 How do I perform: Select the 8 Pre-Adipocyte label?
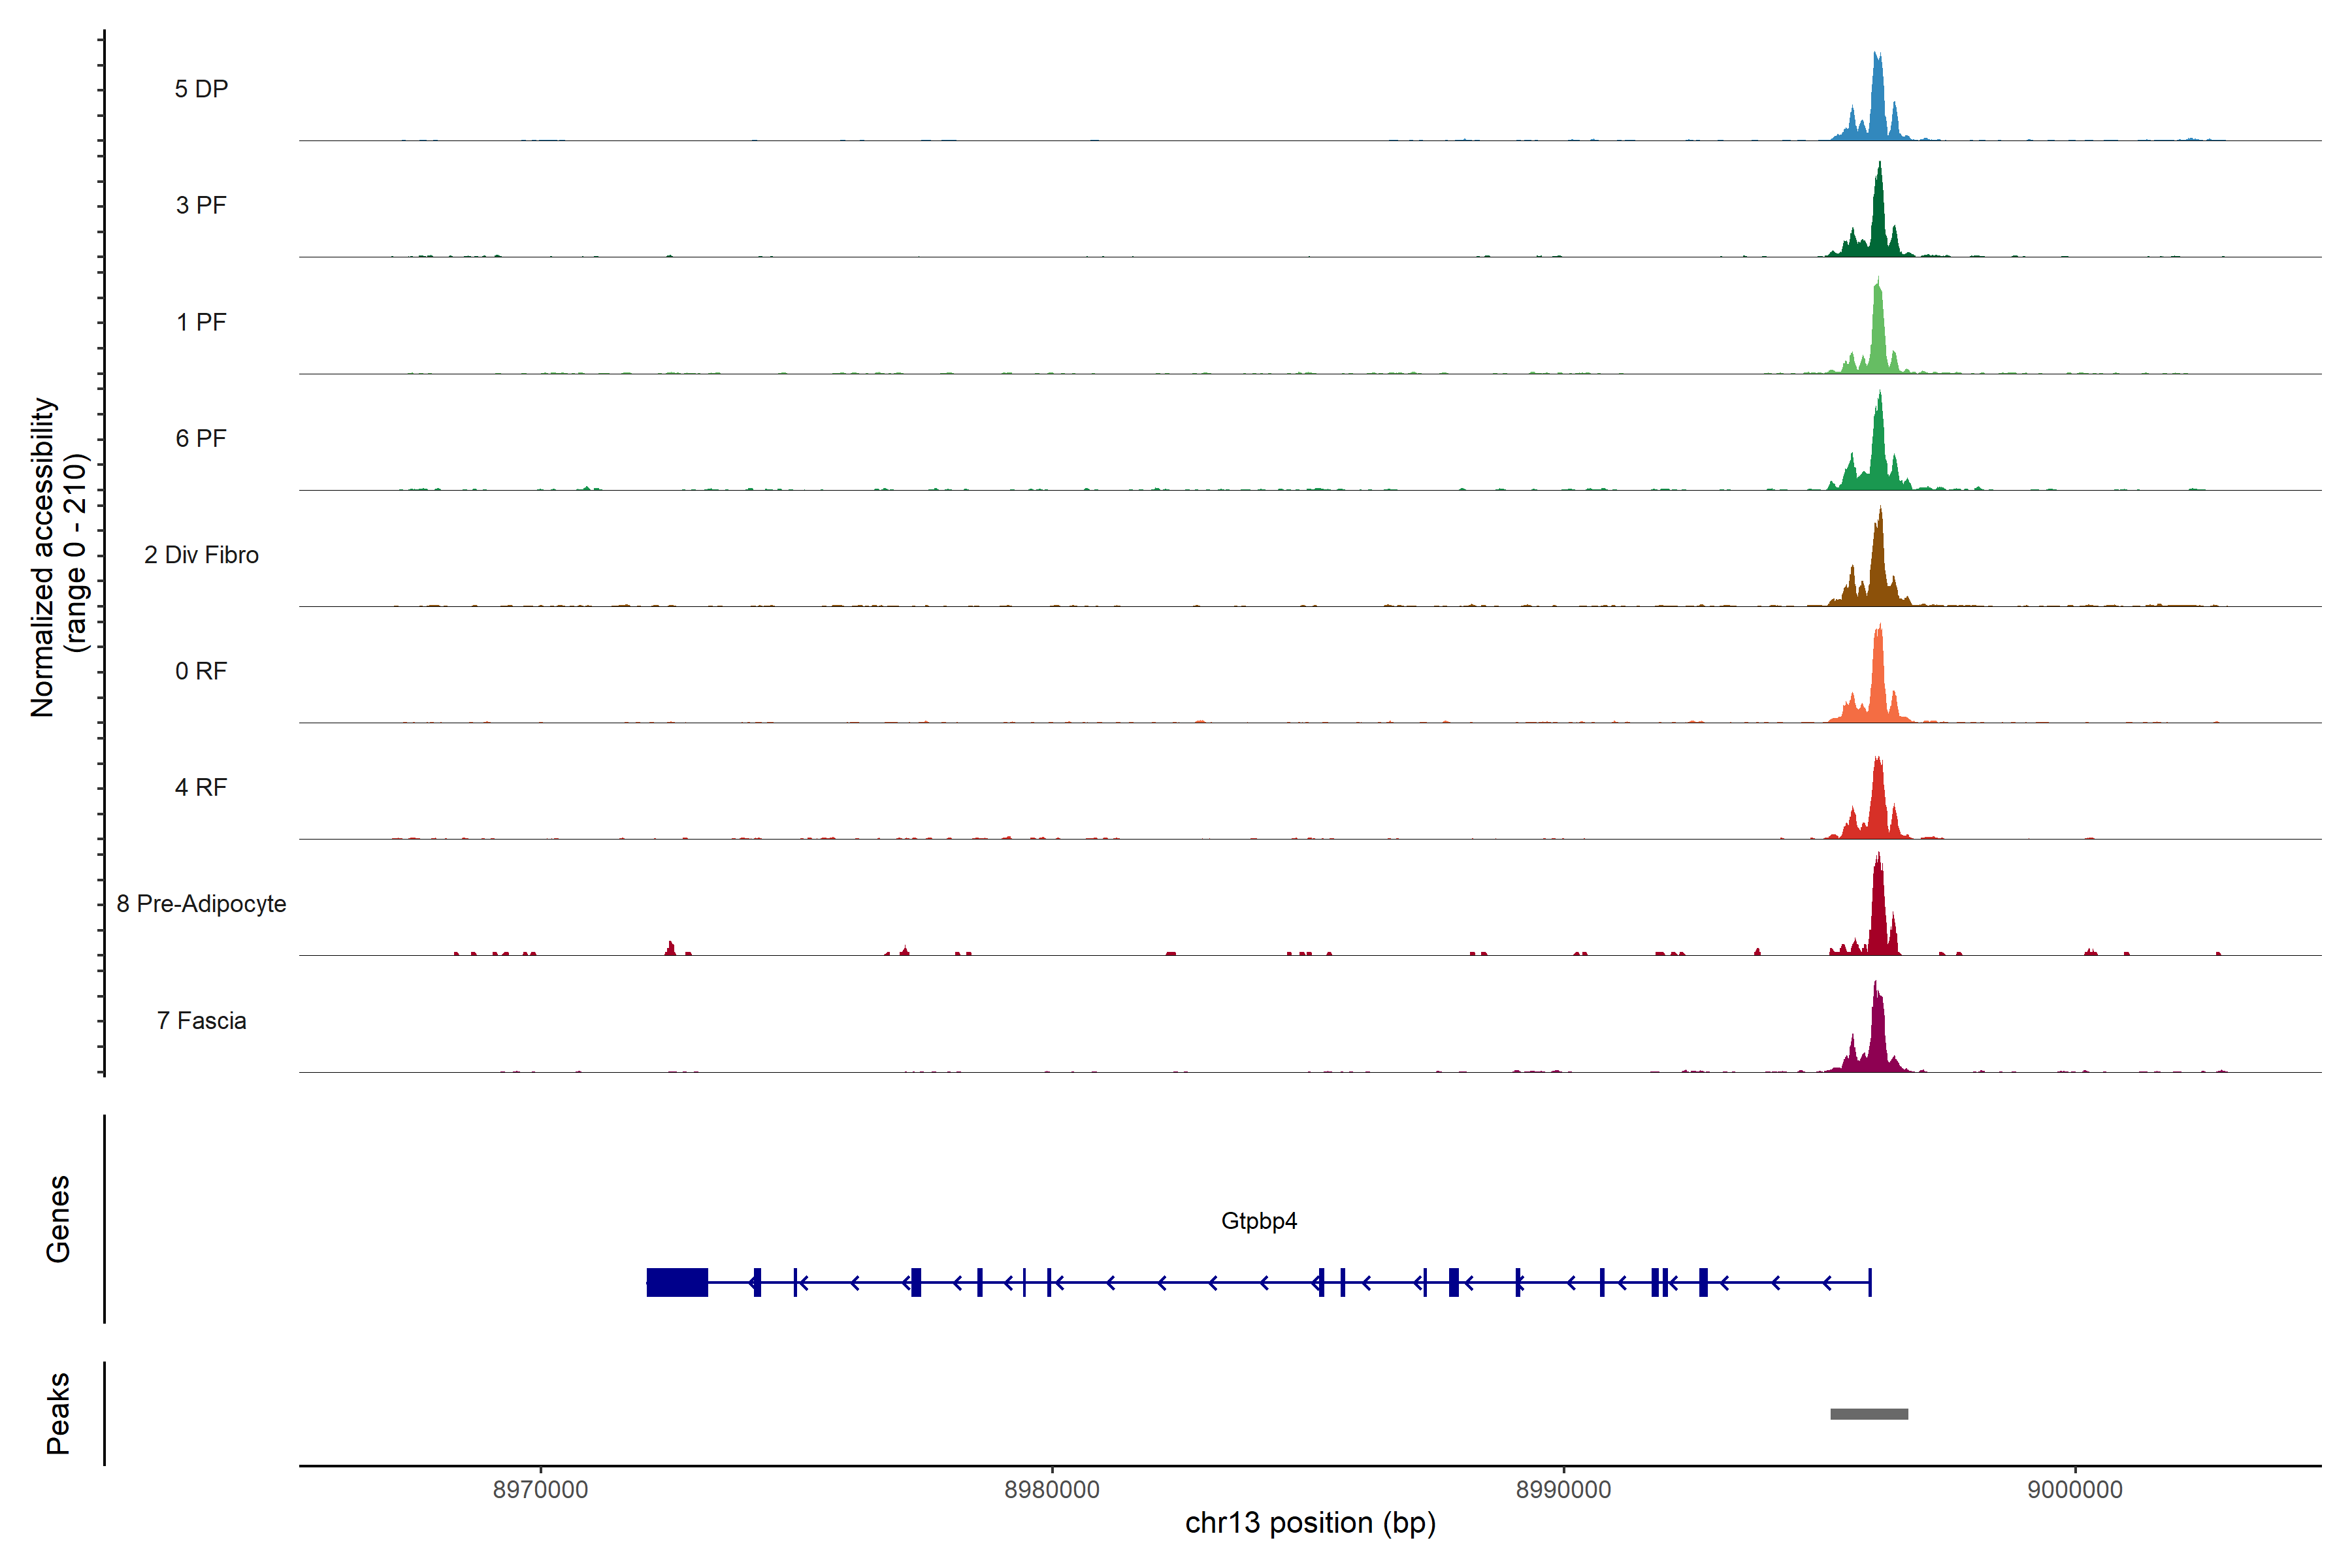(x=201, y=904)
